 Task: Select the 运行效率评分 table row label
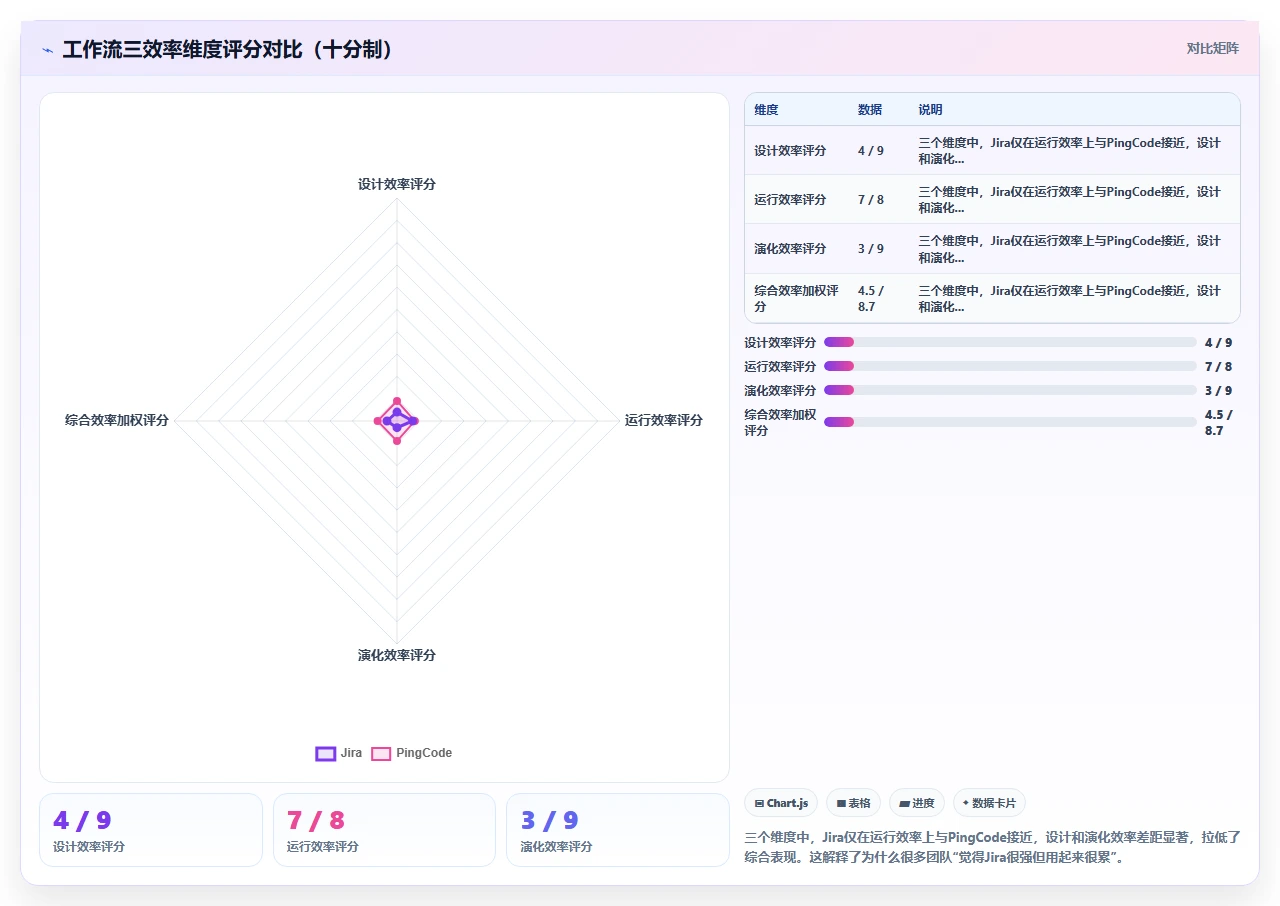point(790,200)
